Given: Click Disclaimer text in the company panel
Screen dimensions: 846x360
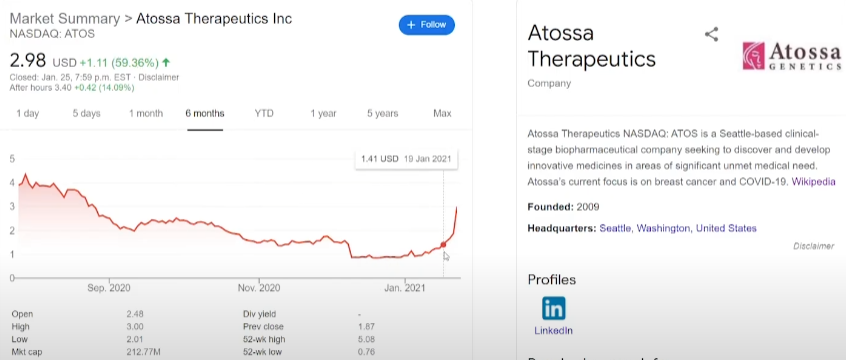Looking at the screenshot, I should pyautogui.click(x=813, y=246).
